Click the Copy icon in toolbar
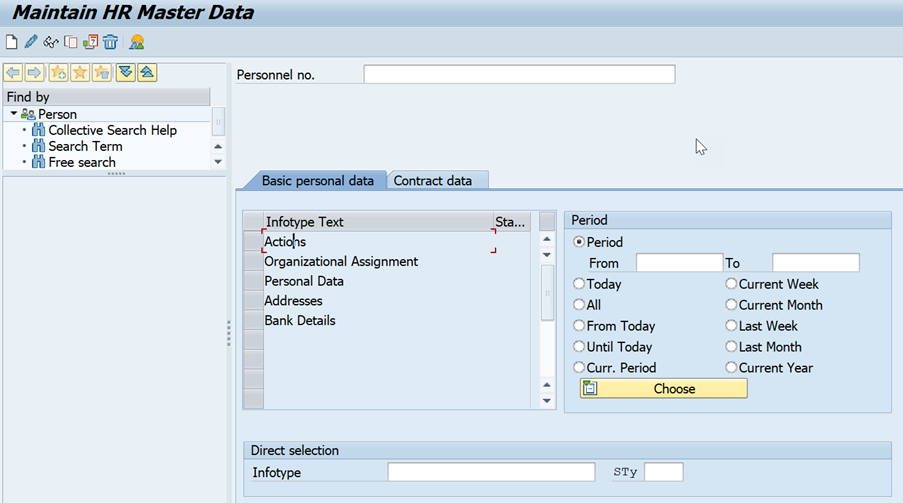The image size is (903, 503). pos(71,42)
